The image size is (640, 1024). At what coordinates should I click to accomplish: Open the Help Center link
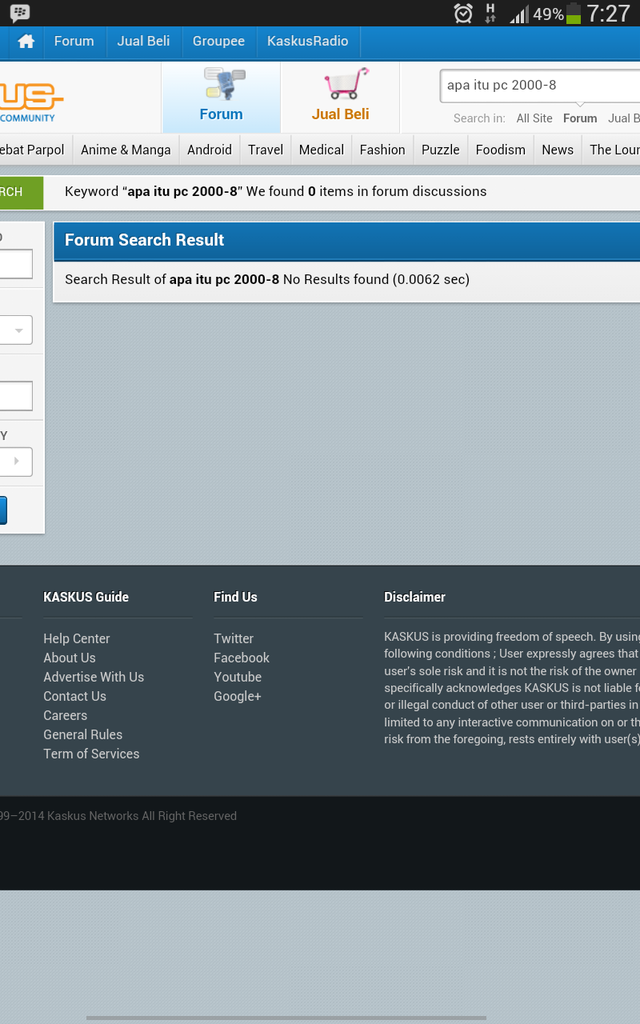pyautogui.click(x=76, y=639)
